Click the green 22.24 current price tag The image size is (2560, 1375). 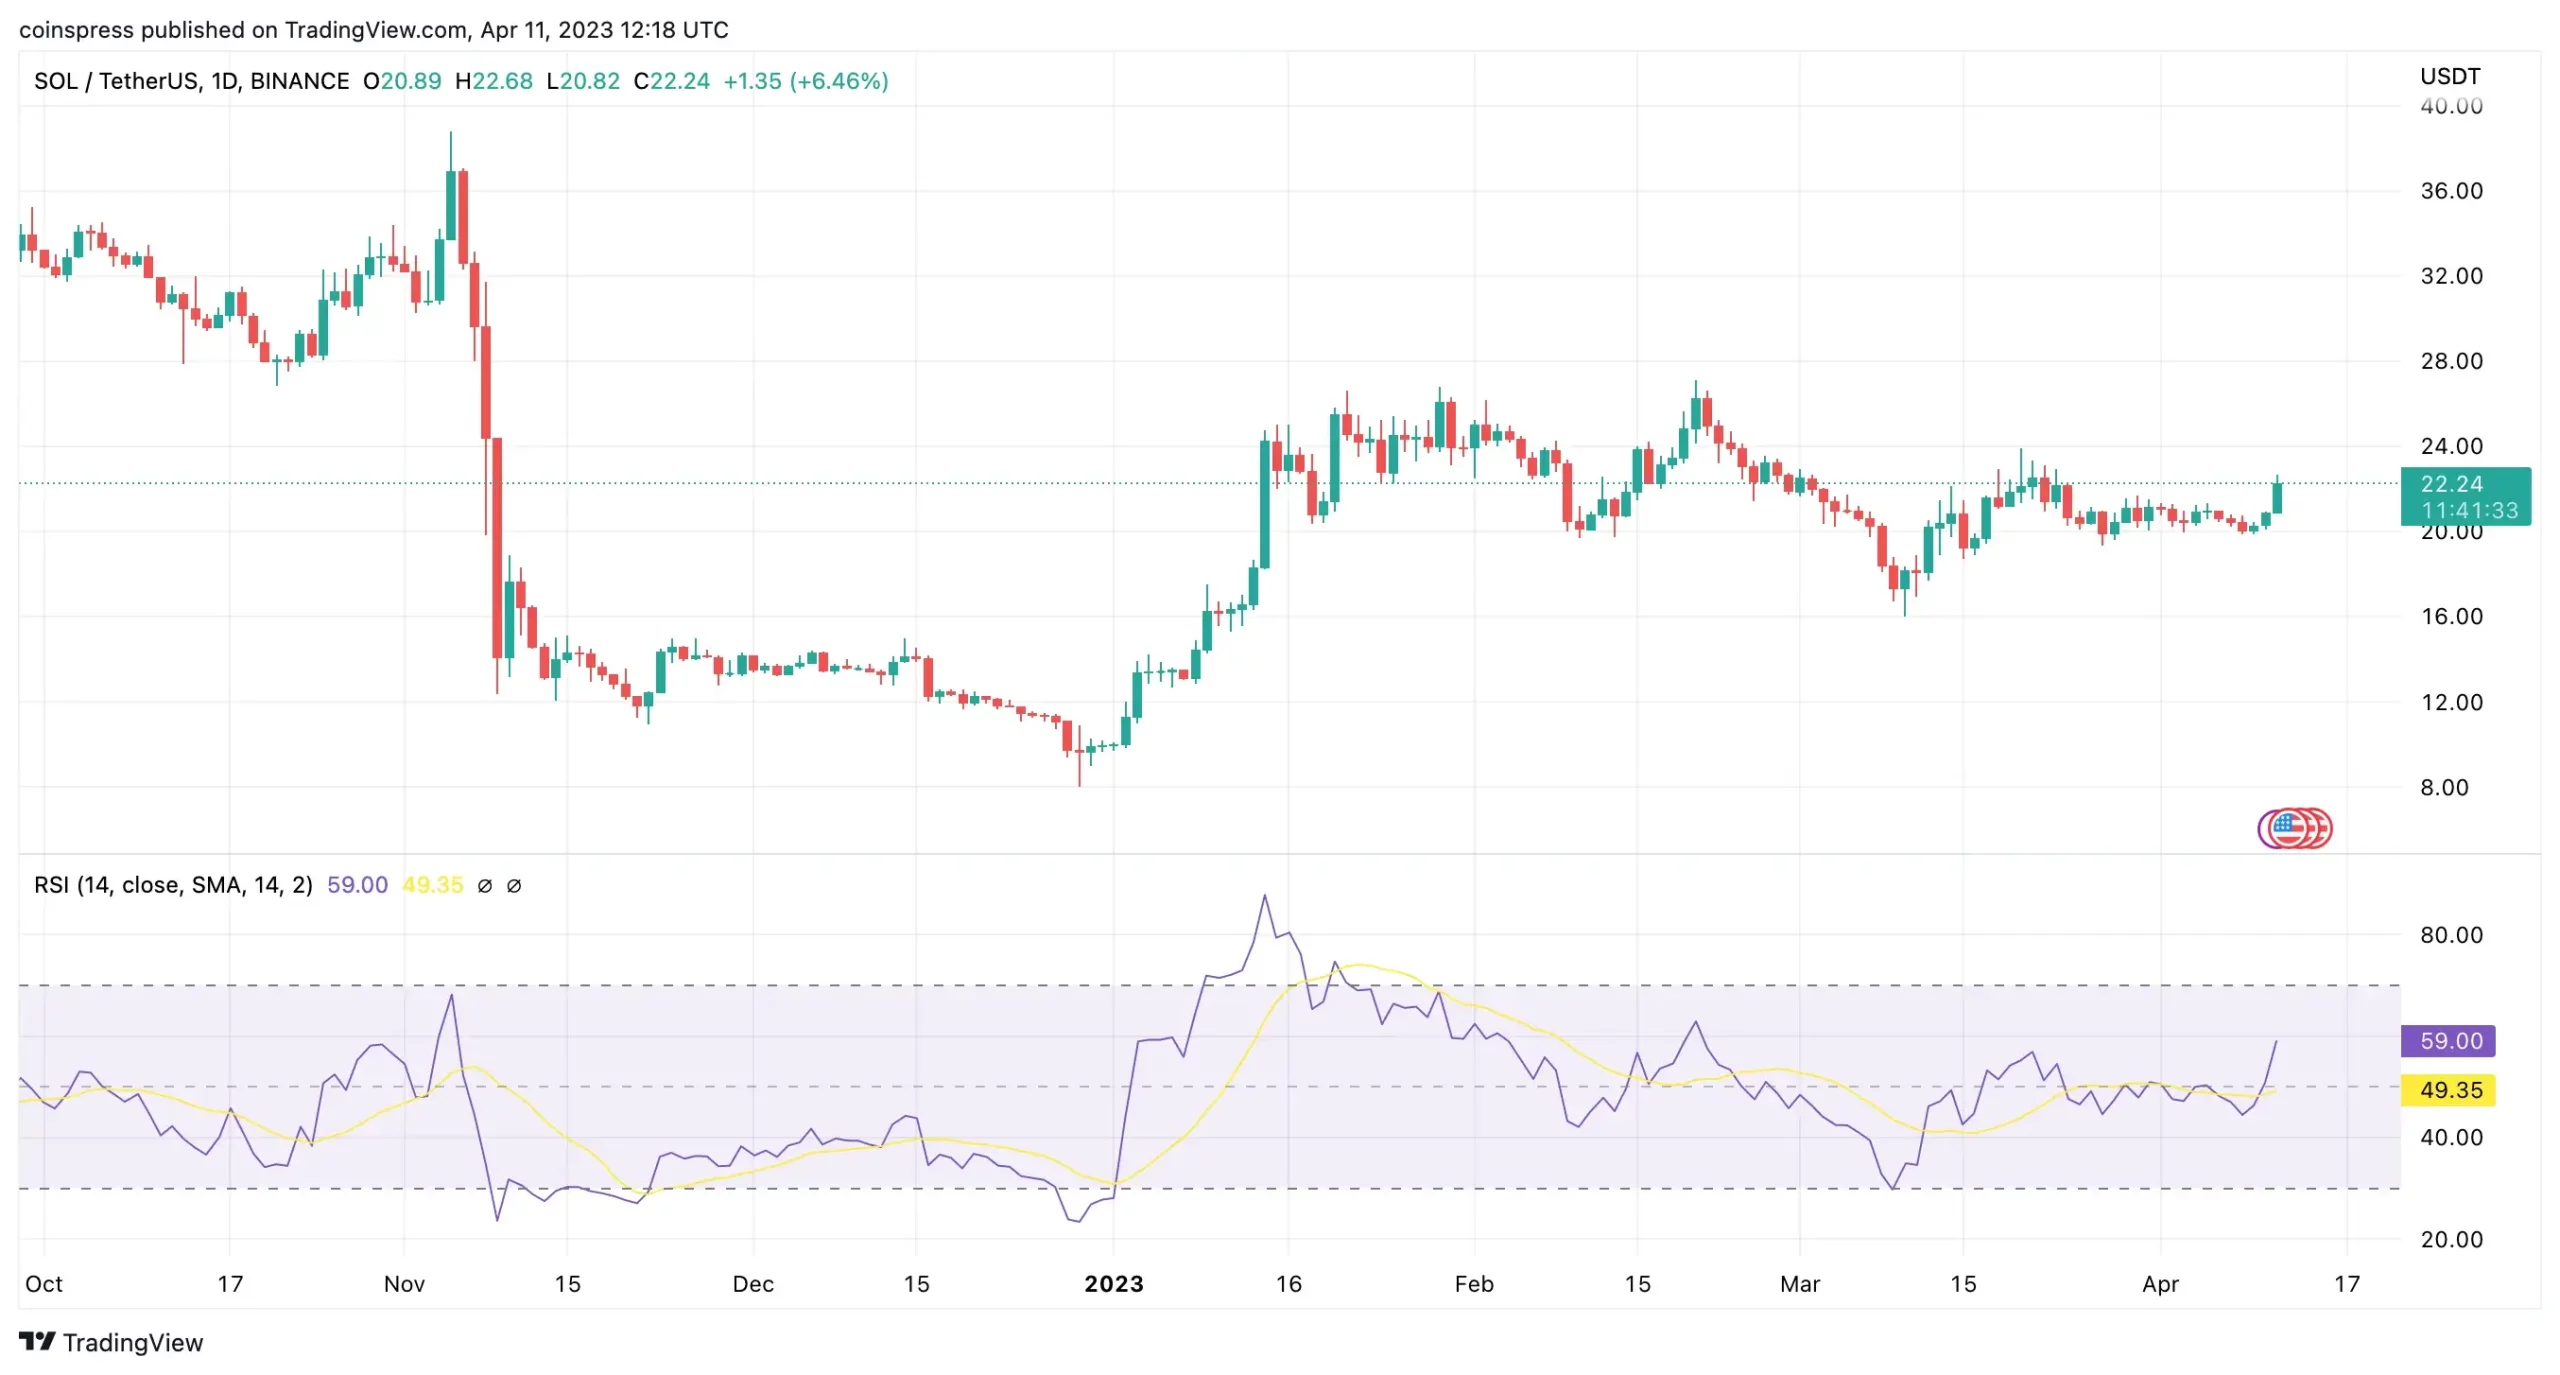[2451, 484]
